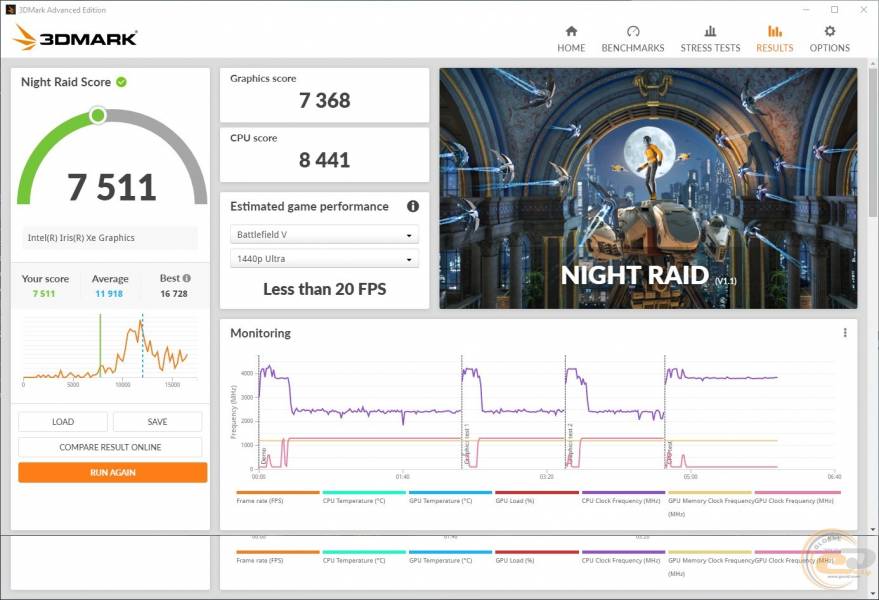This screenshot has width=879, height=600.
Task: Open the Monitoring three-dot menu
Action: [x=845, y=333]
